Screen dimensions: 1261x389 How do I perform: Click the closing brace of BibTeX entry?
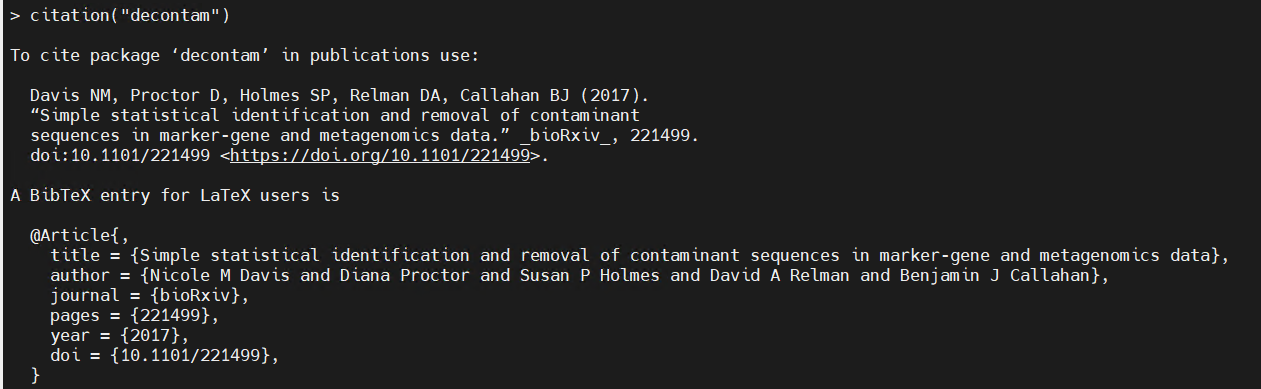[35, 376]
